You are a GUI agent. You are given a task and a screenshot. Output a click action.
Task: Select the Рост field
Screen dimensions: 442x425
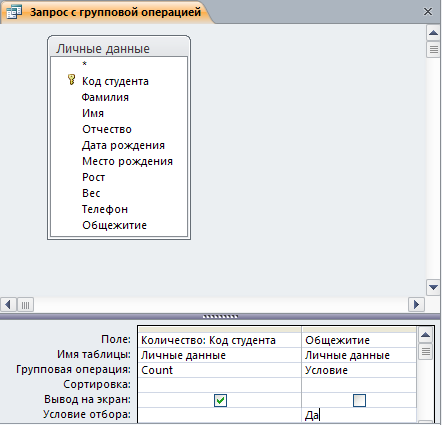coord(93,177)
